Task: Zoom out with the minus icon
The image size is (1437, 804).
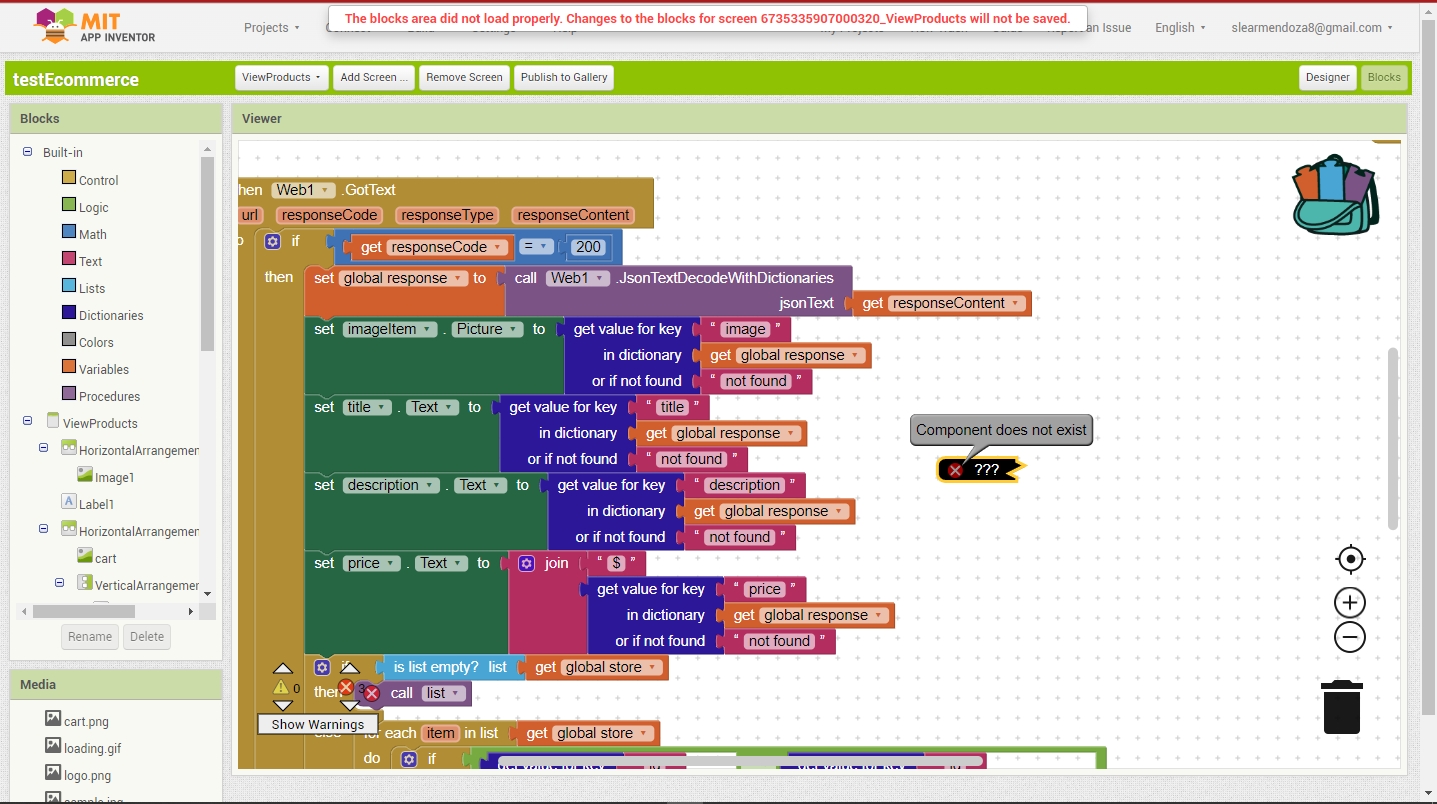Action: pos(1350,637)
